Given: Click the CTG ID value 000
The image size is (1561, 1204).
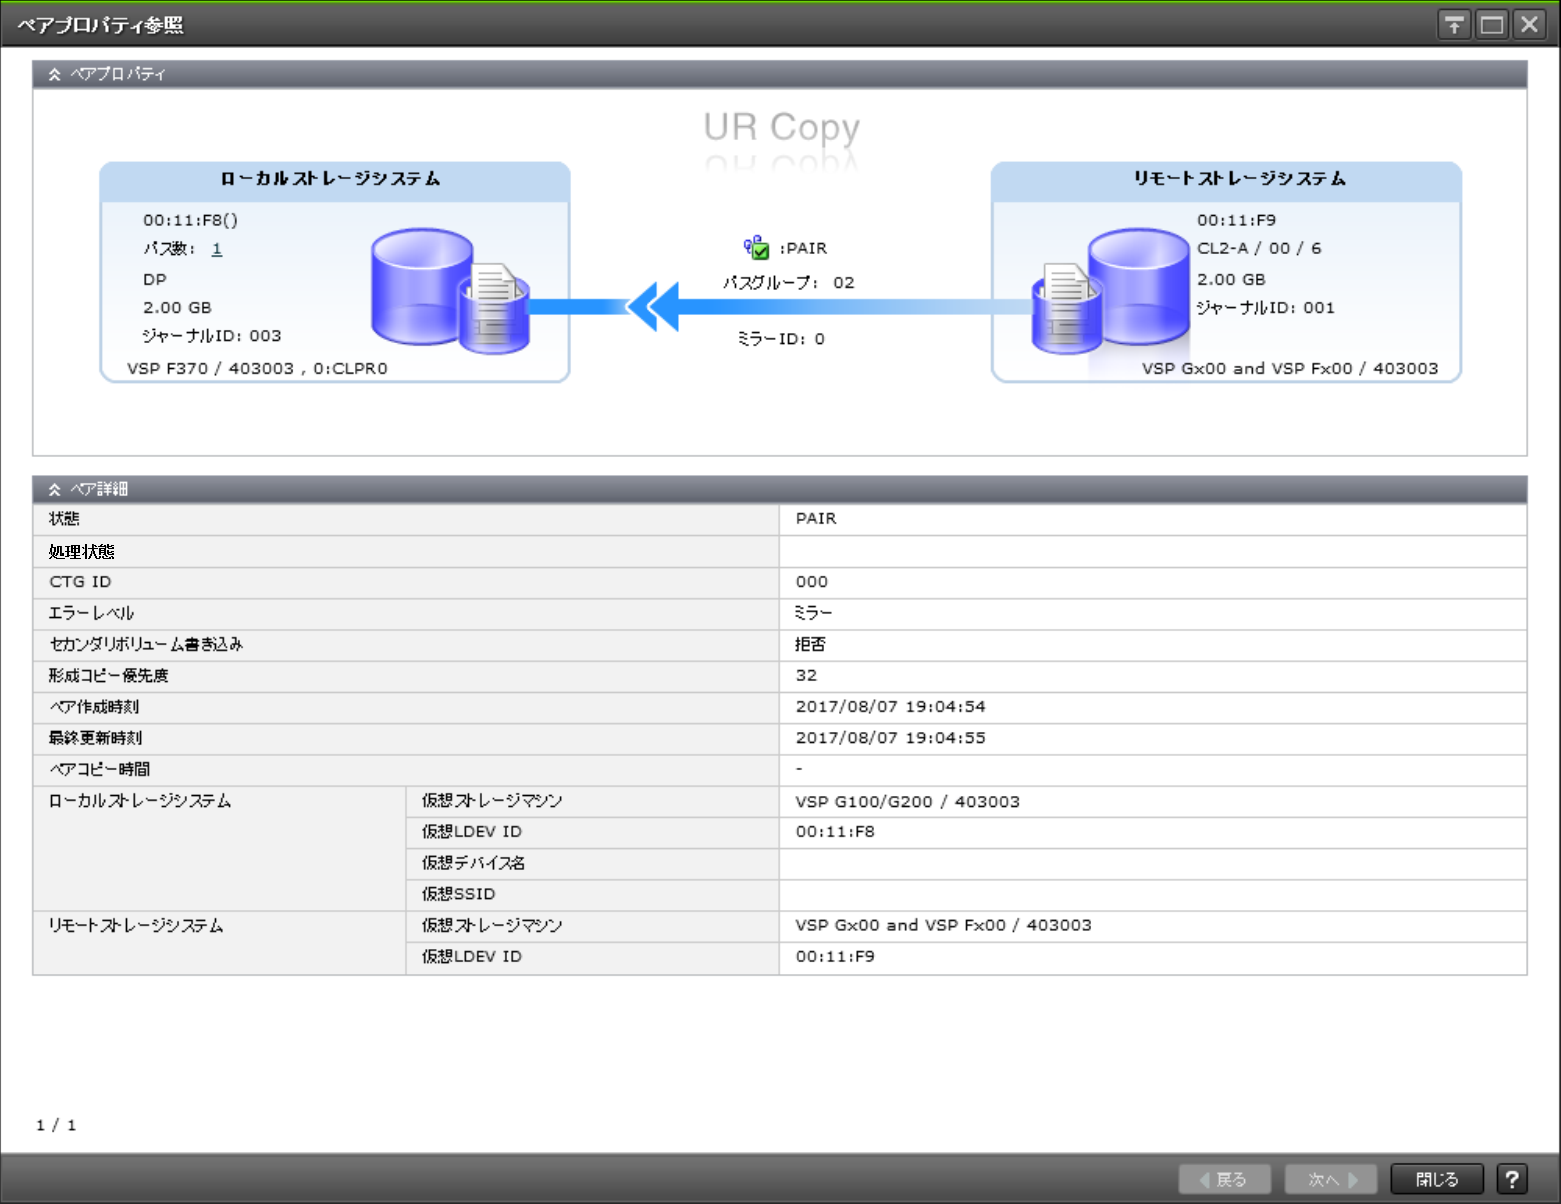Looking at the screenshot, I should pyautogui.click(x=811, y=582).
